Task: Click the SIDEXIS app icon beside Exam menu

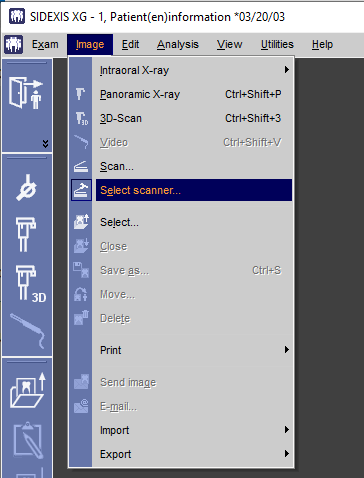Action: coord(14,44)
